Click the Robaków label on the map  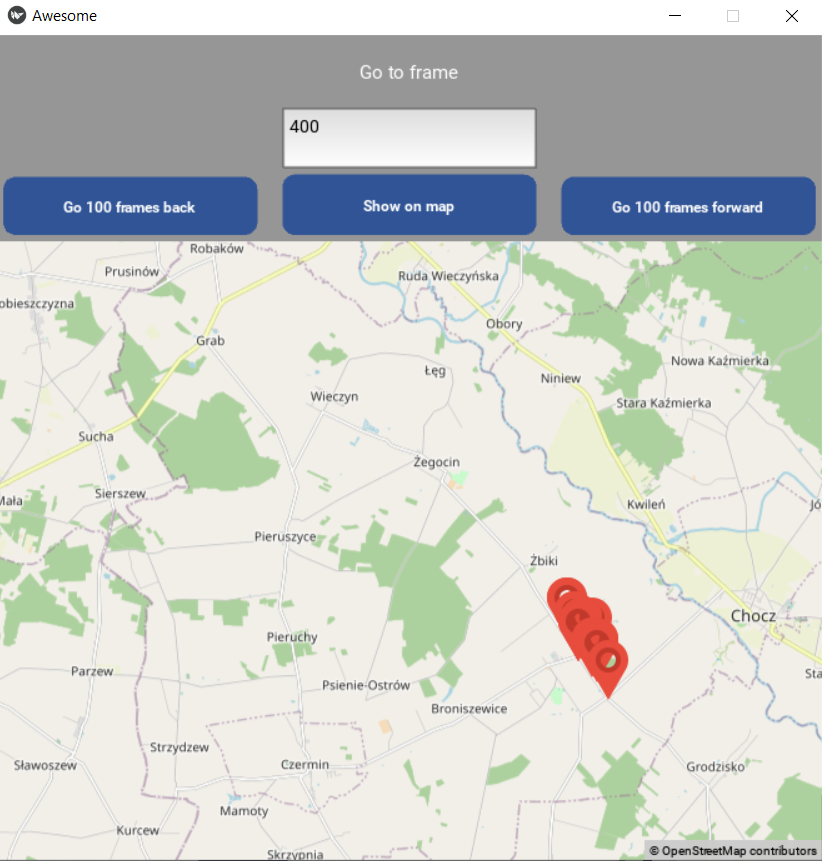click(x=216, y=249)
